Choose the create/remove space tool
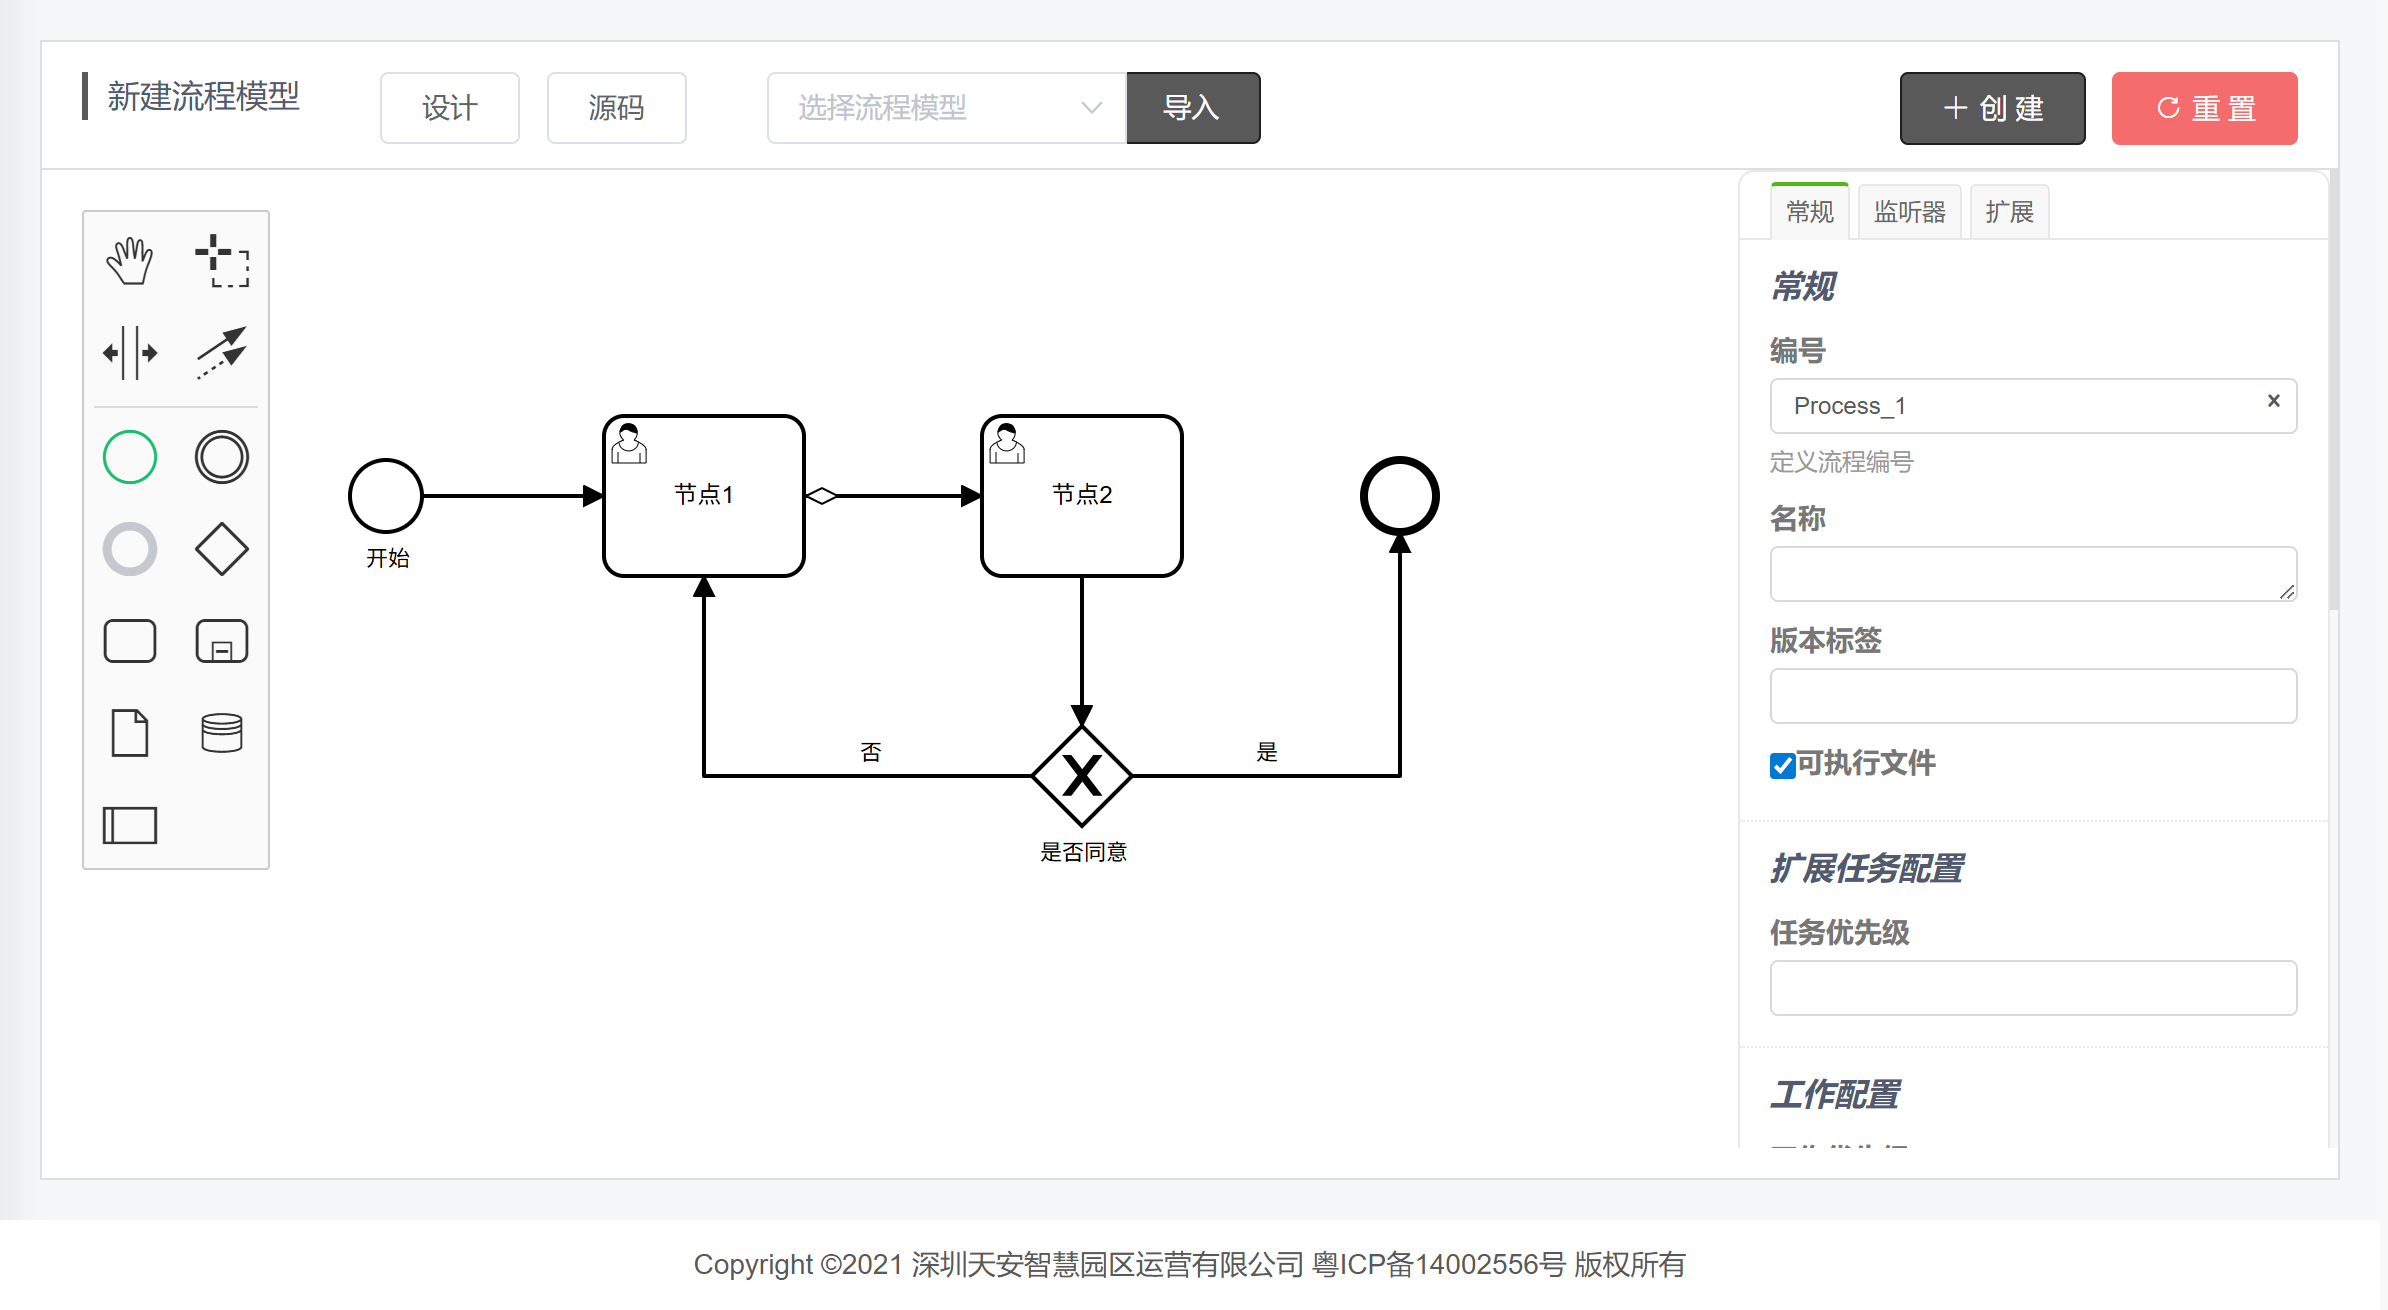Image resolution: width=2388 pixels, height=1310 pixels. tap(130, 353)
